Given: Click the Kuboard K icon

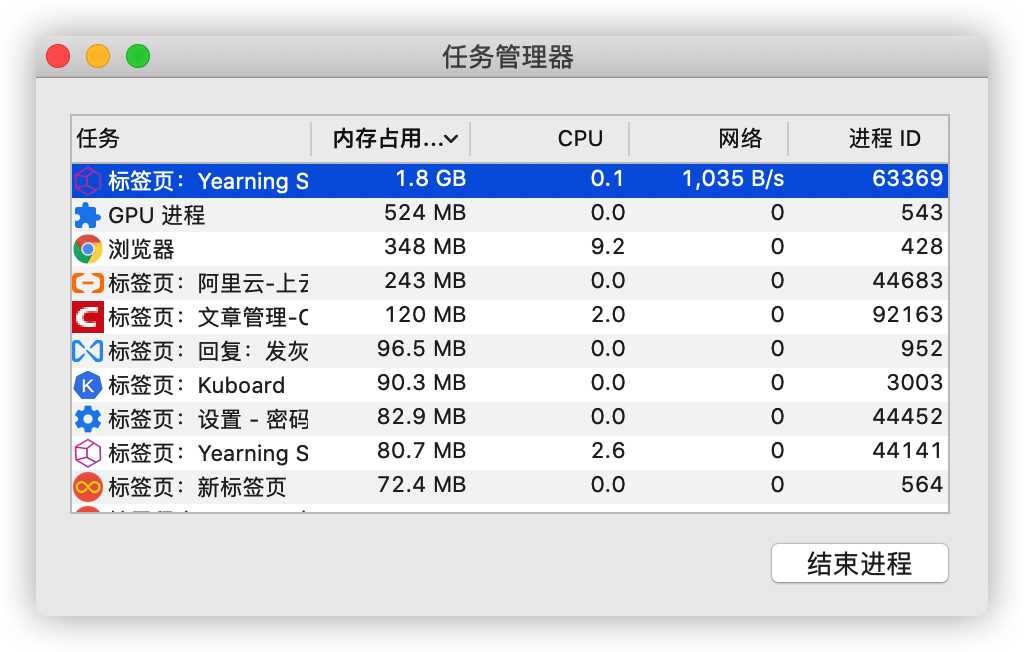Looking at the screenshot, I should point(88,385).
